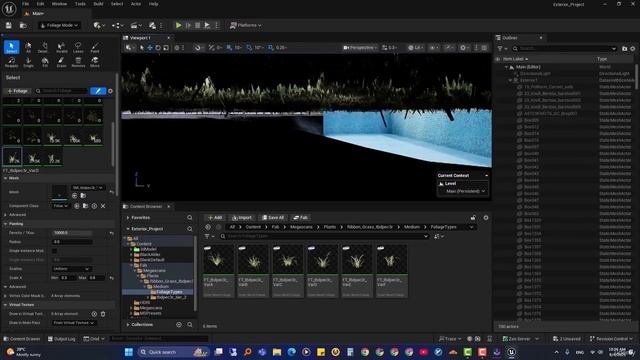Click the Deselect tool

point(45,47)
